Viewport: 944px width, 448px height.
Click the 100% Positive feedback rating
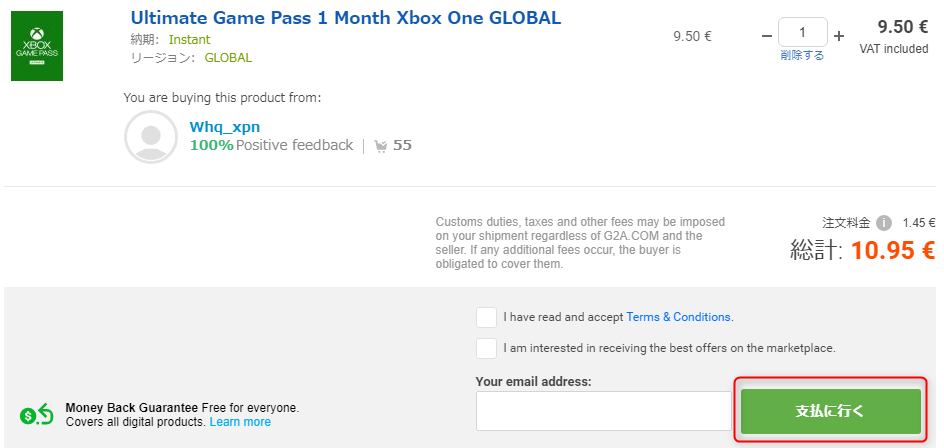(271, 145)
